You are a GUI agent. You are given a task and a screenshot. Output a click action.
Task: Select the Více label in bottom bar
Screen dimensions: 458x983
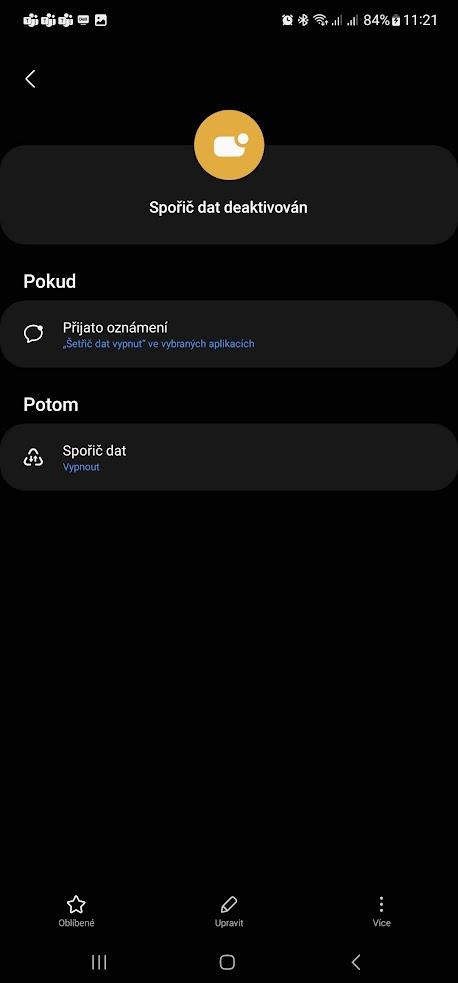tap(382, 923)
